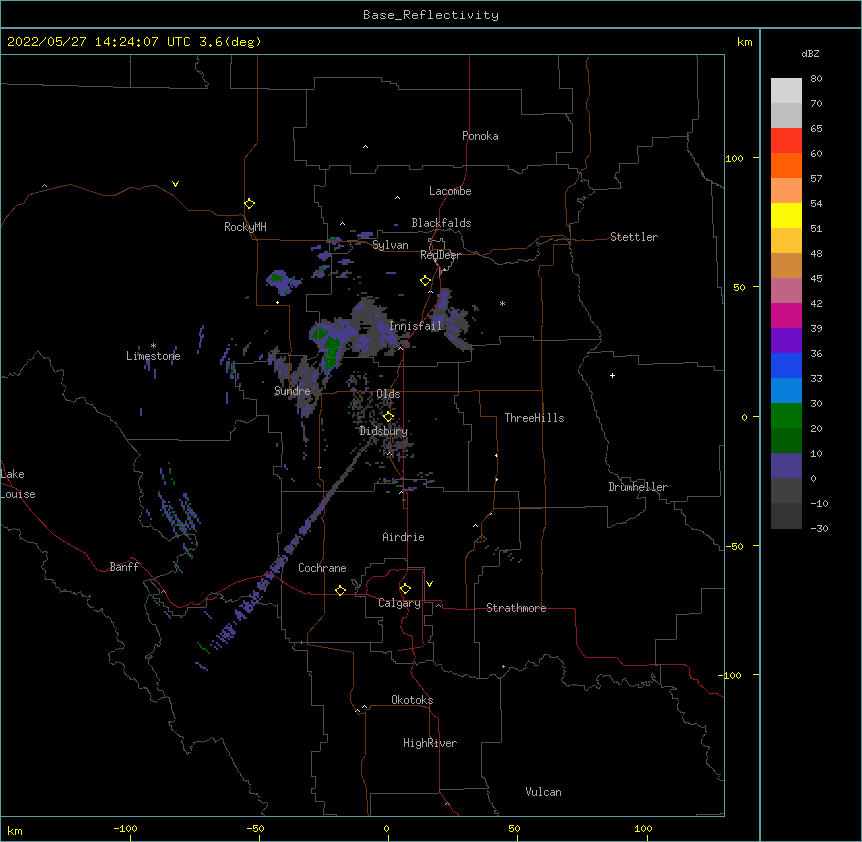Click the HighRiver label

430,743
